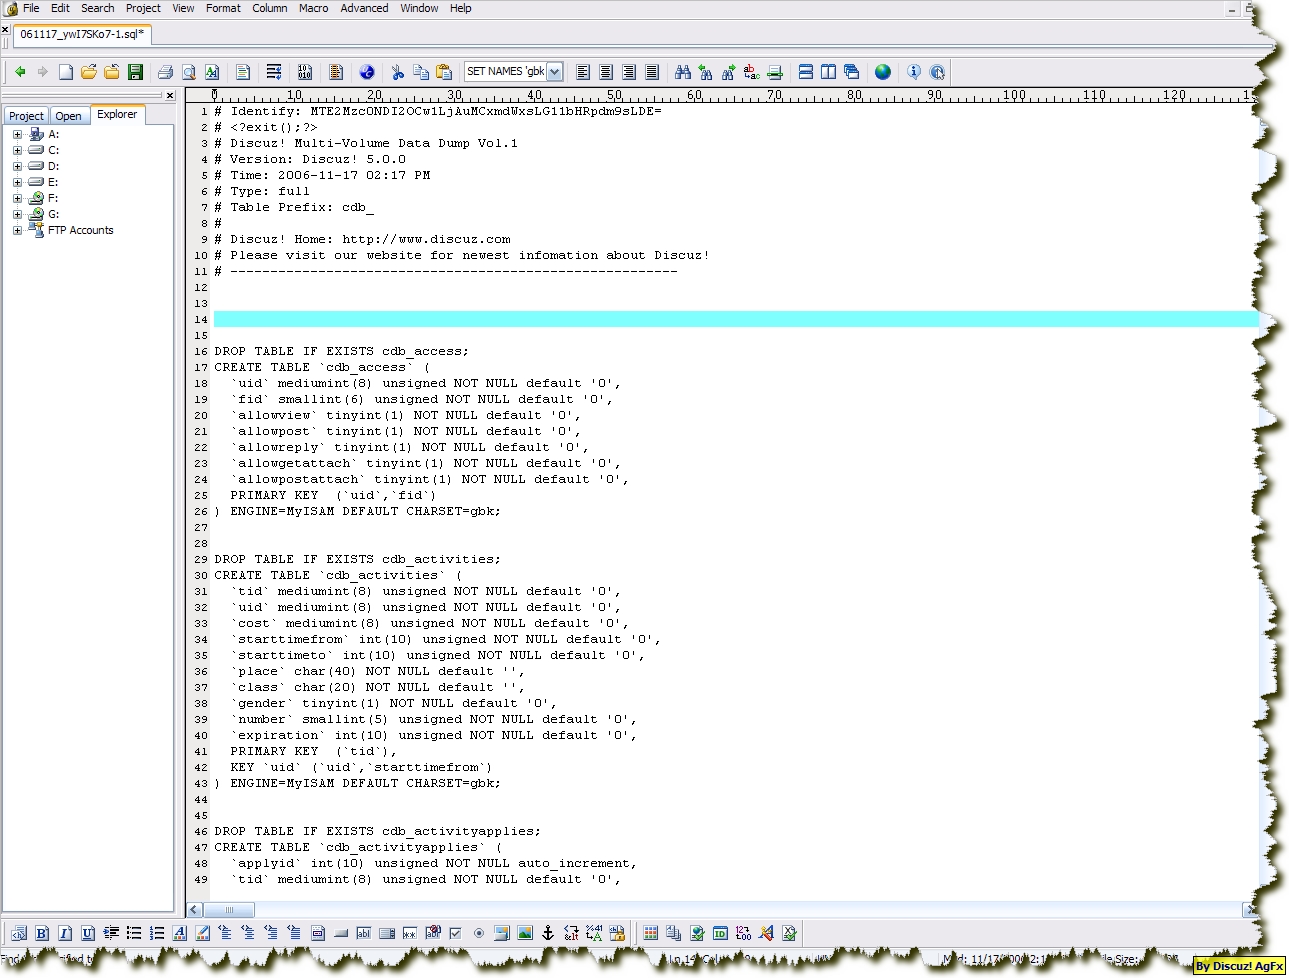Viewport: 1289px width, 978px height.
Task: Click the green Back arrow icon
Action: point(20,72)
